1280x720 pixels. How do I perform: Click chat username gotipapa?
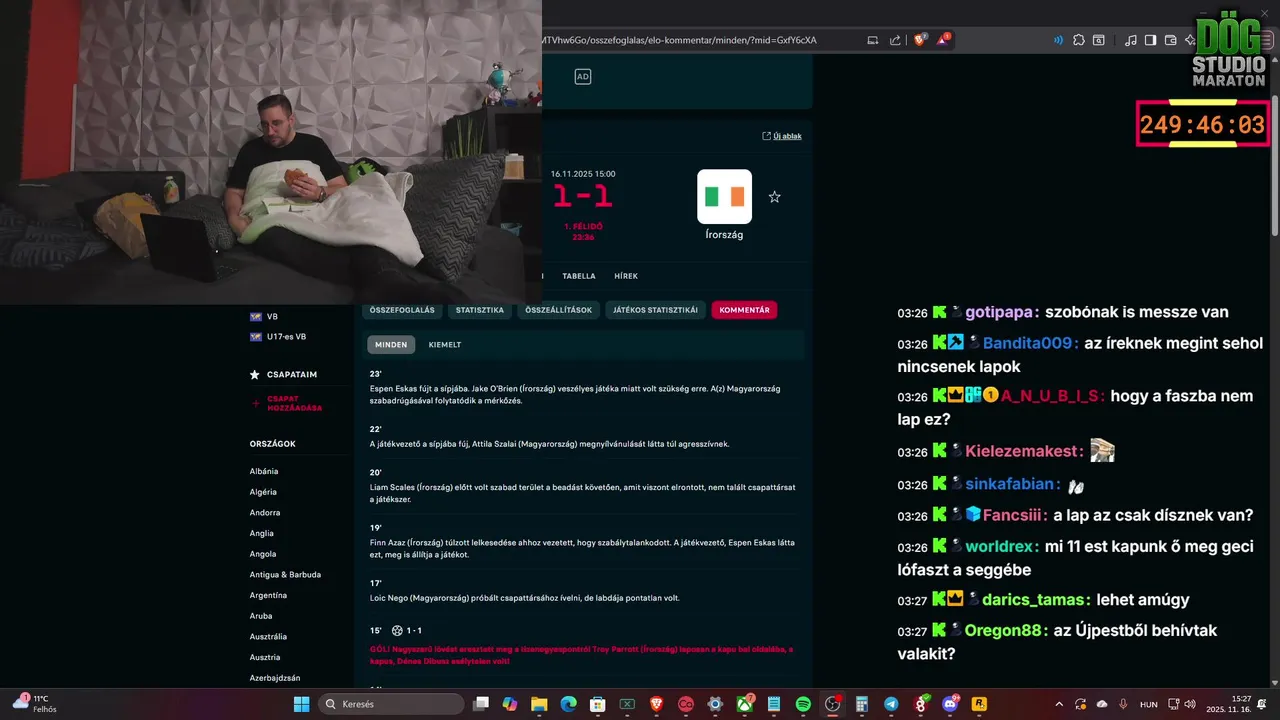click(x=998, y=312)
